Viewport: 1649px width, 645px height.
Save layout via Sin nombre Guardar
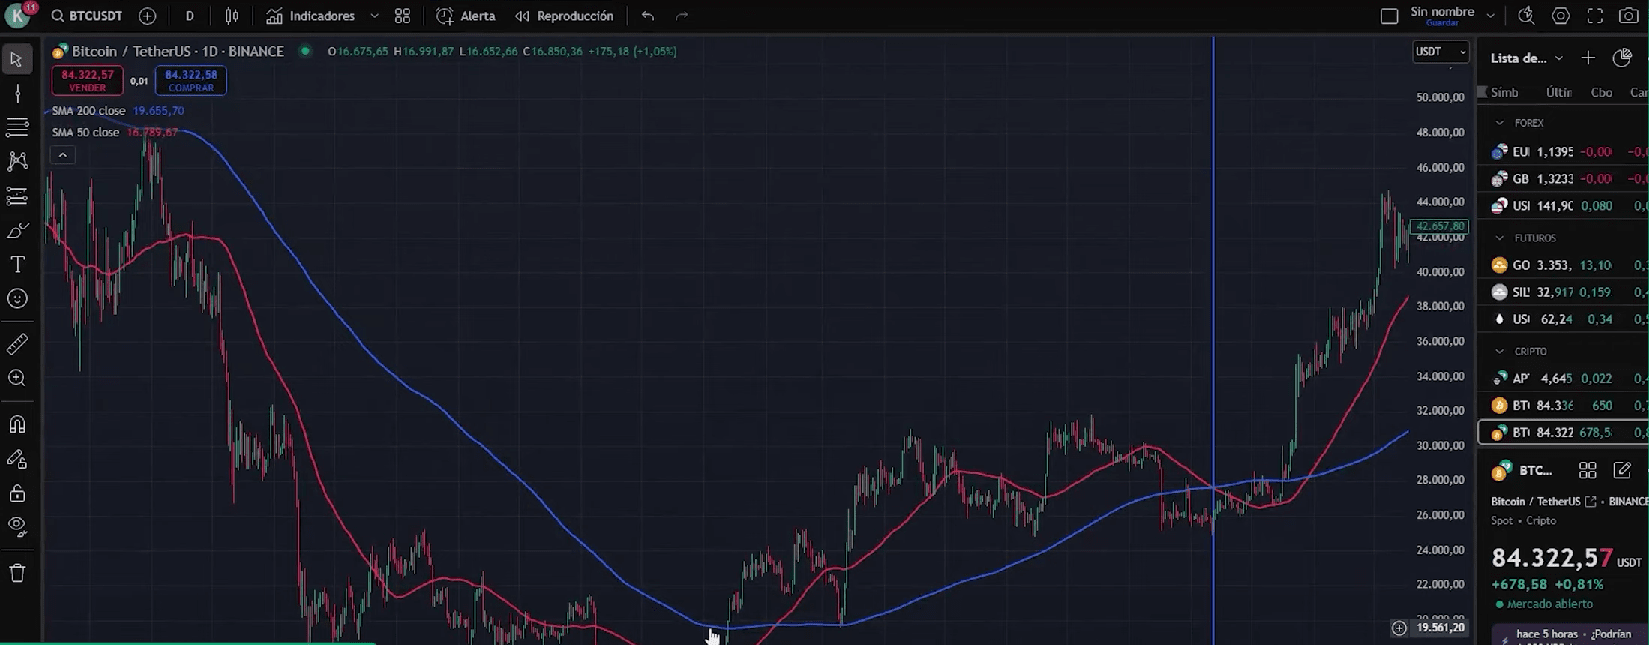(1442, 16)
